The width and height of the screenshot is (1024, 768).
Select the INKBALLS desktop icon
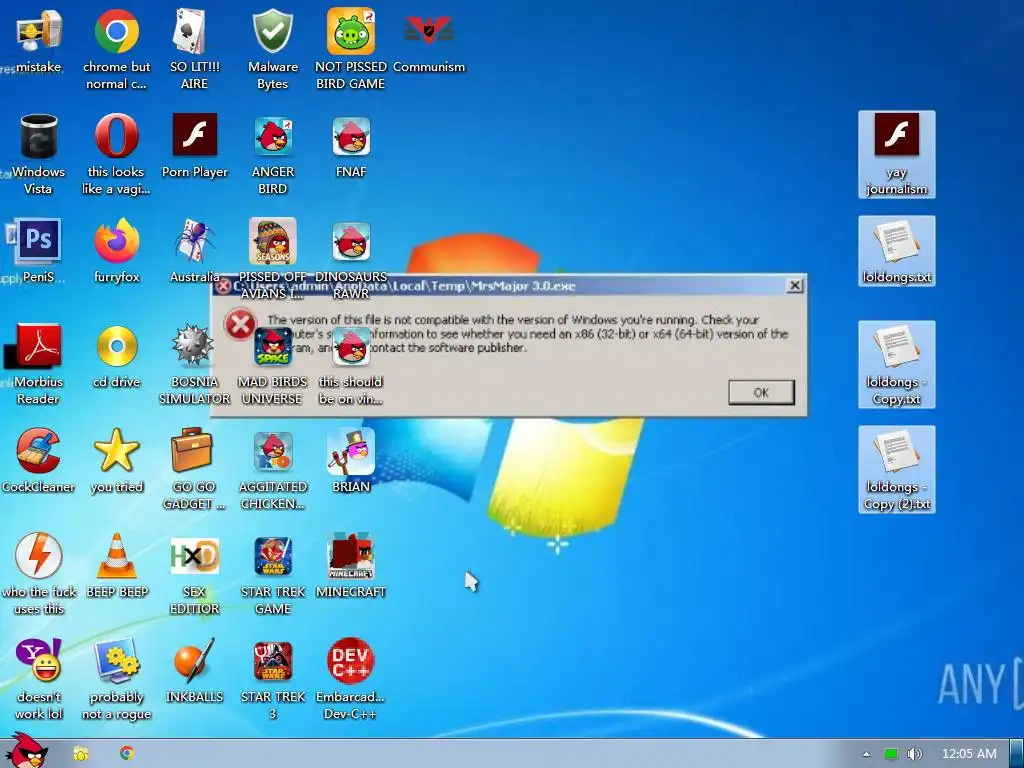click(195, 671)
